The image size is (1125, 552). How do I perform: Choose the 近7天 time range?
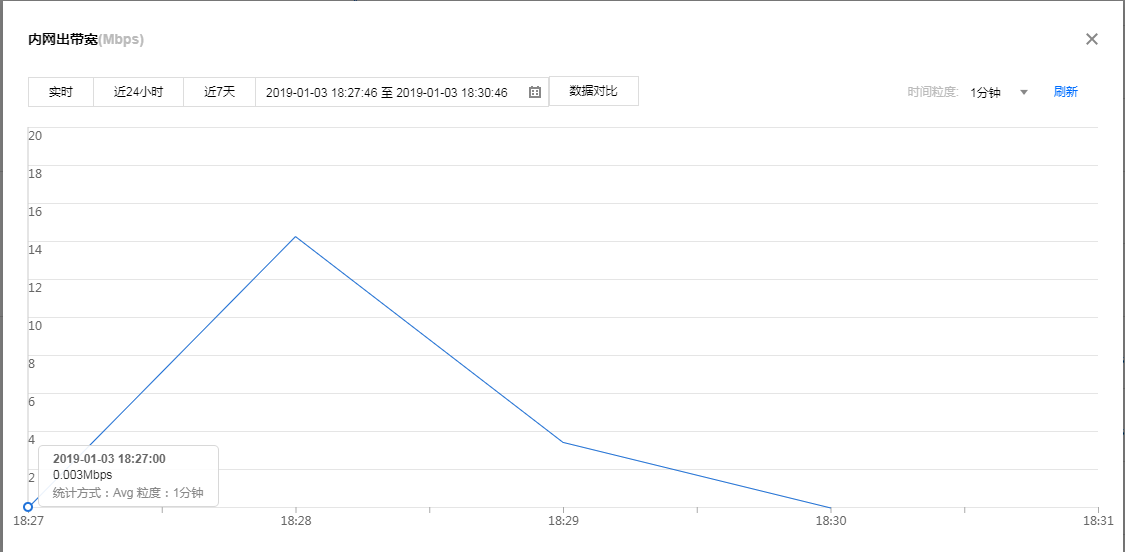219,92
